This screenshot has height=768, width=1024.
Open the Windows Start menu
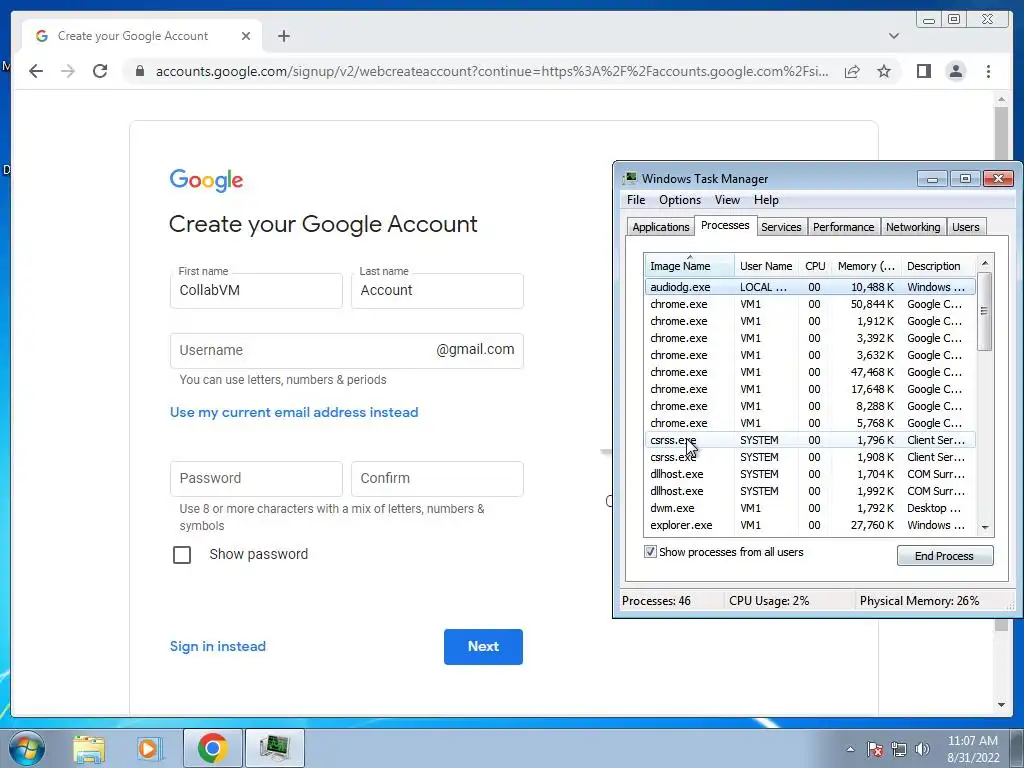coord(27,748)
